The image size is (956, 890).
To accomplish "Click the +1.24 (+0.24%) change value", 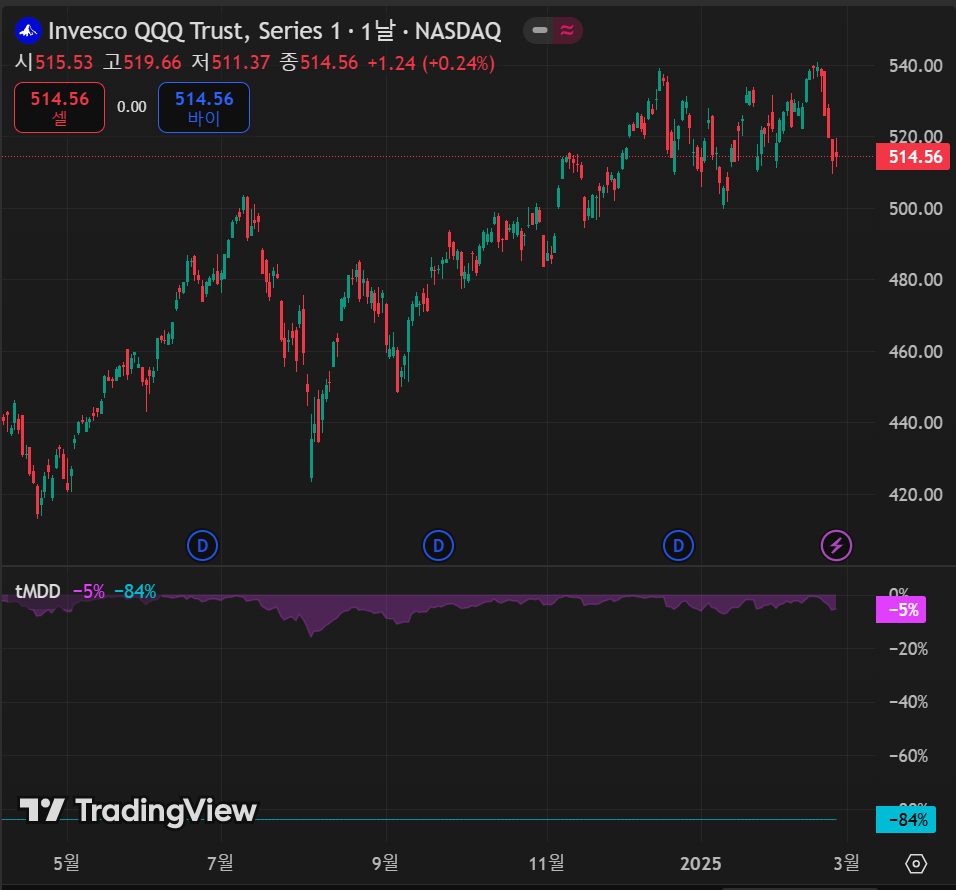I will (x=431, y=63).
